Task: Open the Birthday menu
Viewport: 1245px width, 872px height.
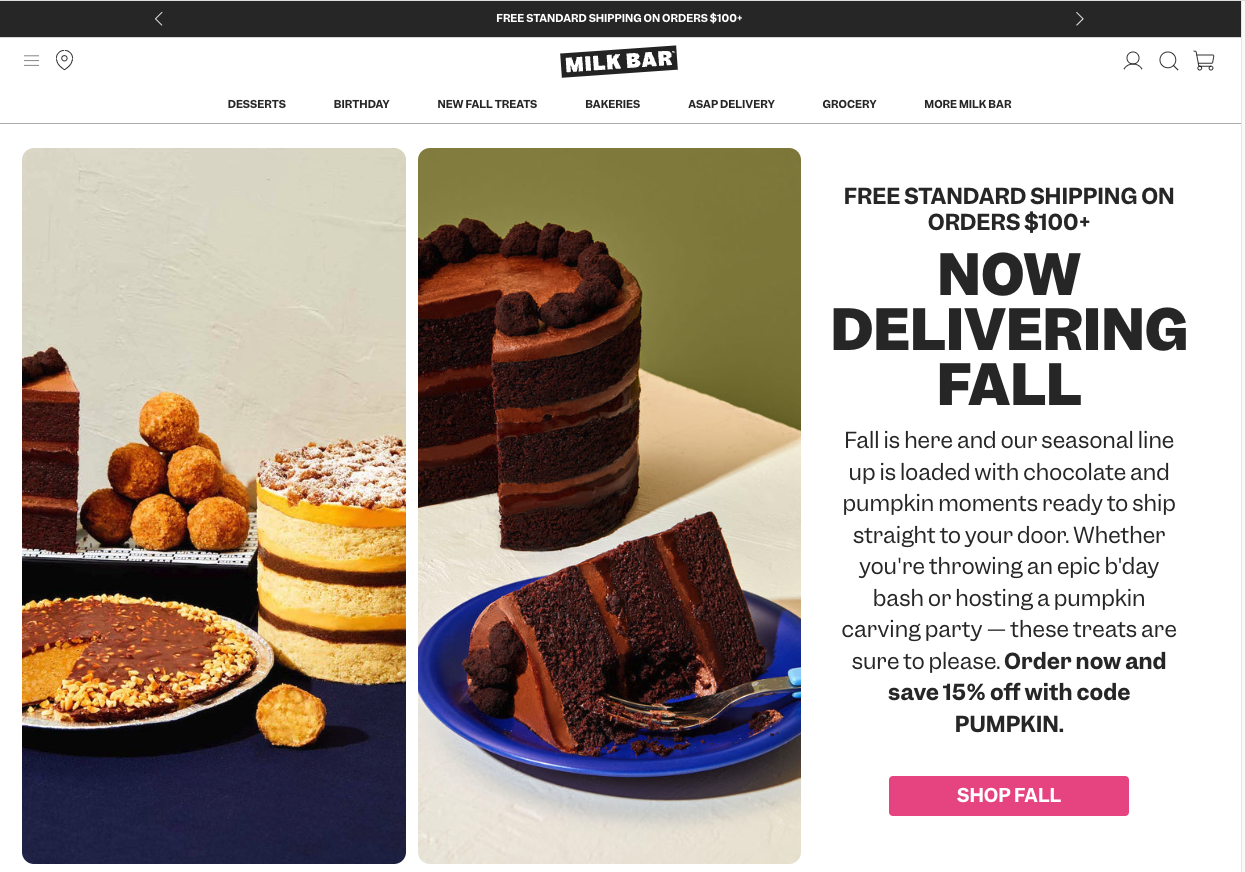Action: [x=362, y=104]
